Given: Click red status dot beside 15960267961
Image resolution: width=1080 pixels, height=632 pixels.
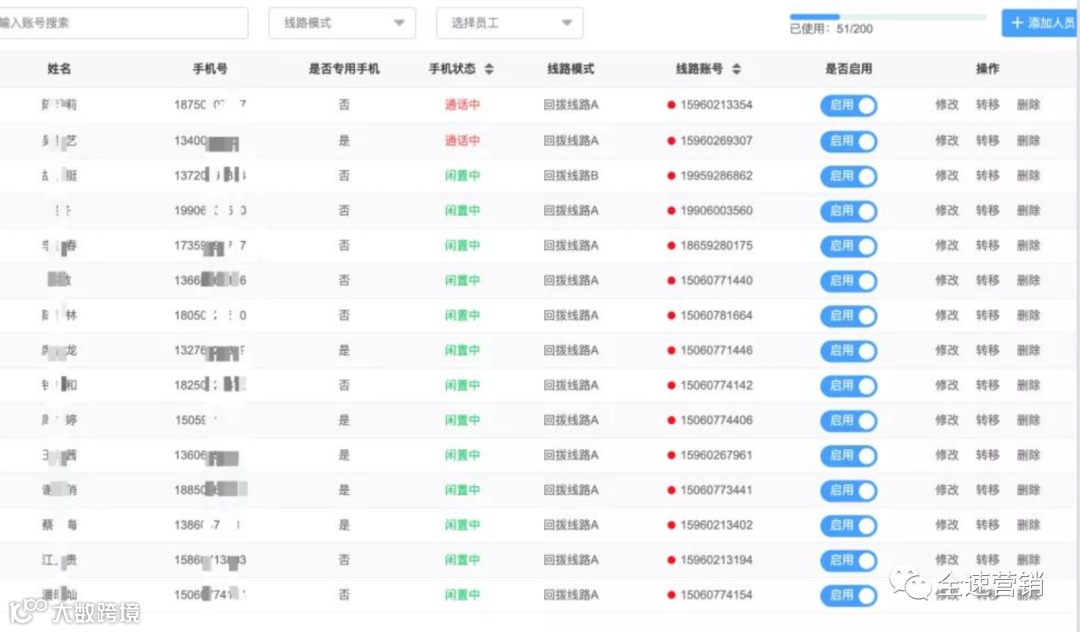Looking at the screenshot, I should pyautogui.click(x=671, y=456).
